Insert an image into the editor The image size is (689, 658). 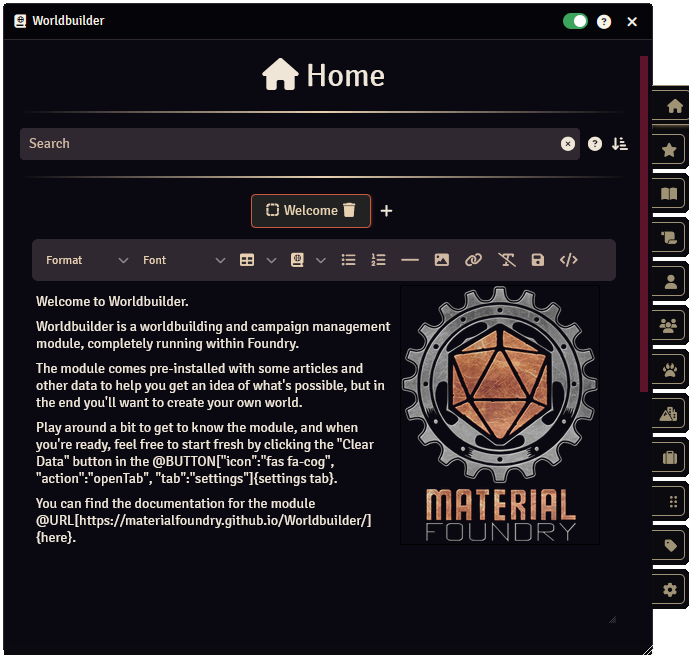click(442, 260)
